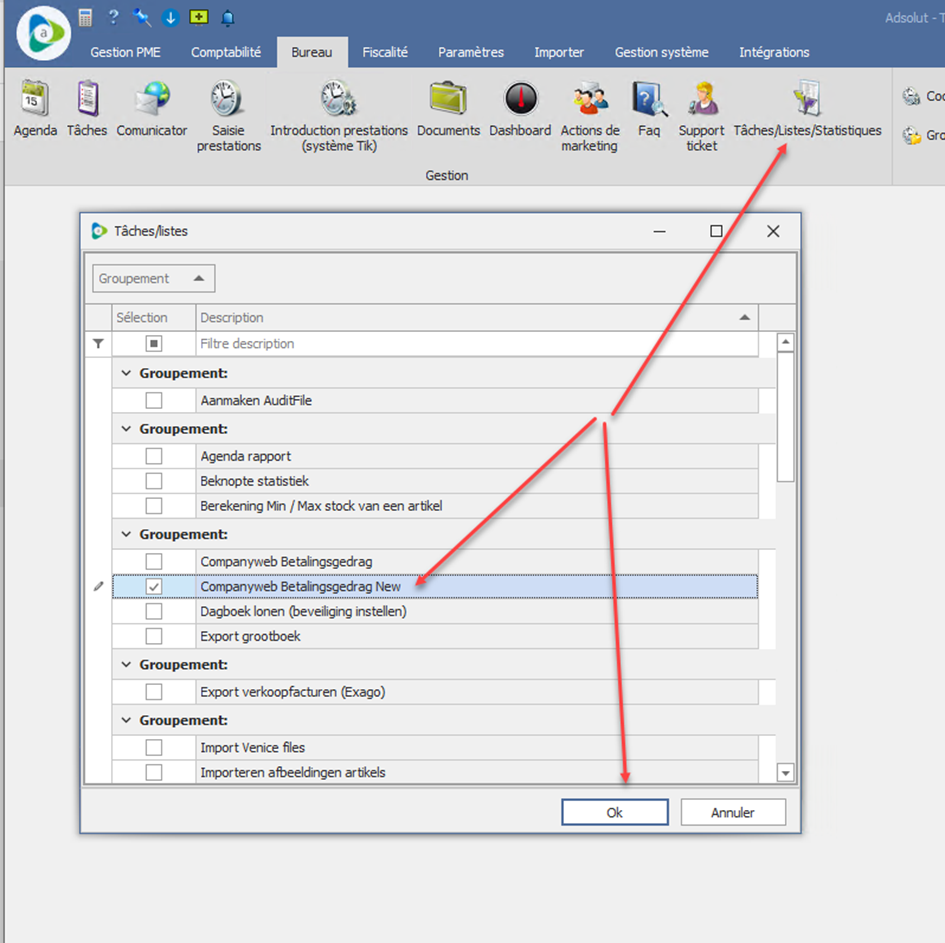Open the calculator icon in the top bar

[x=86, y=18]
